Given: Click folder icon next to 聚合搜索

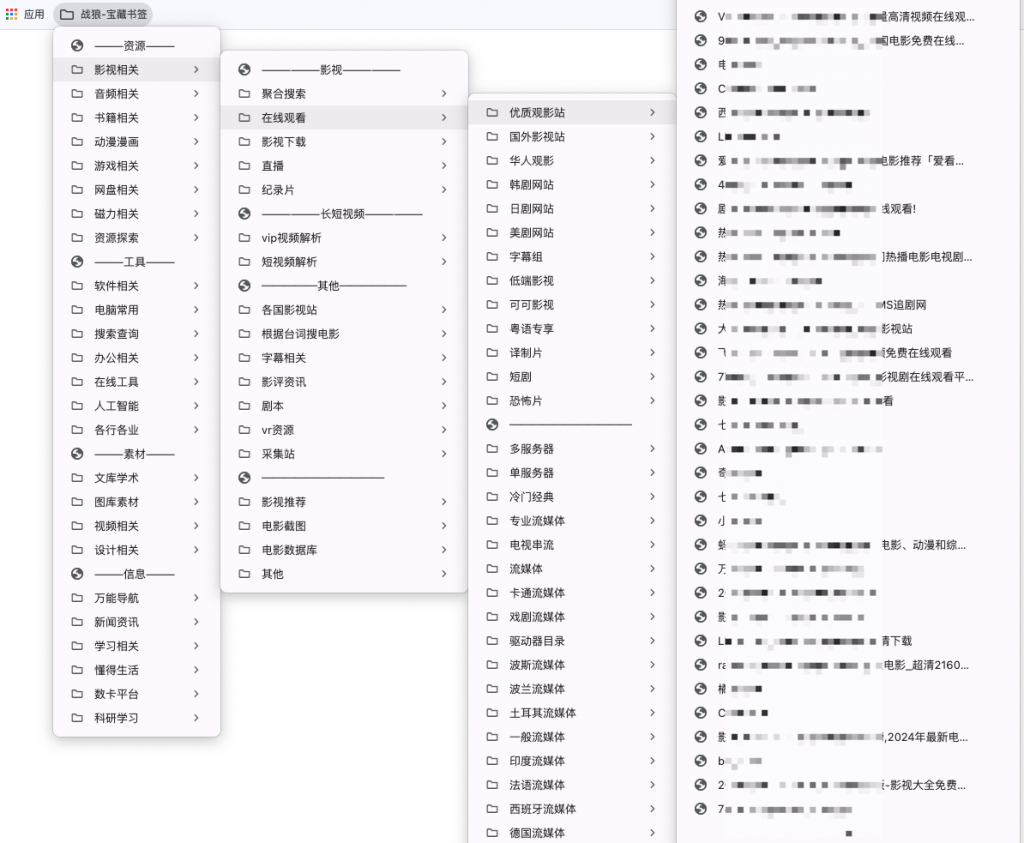Looking at the screenshot, I should pyautogui.click(x=244, y=94).
